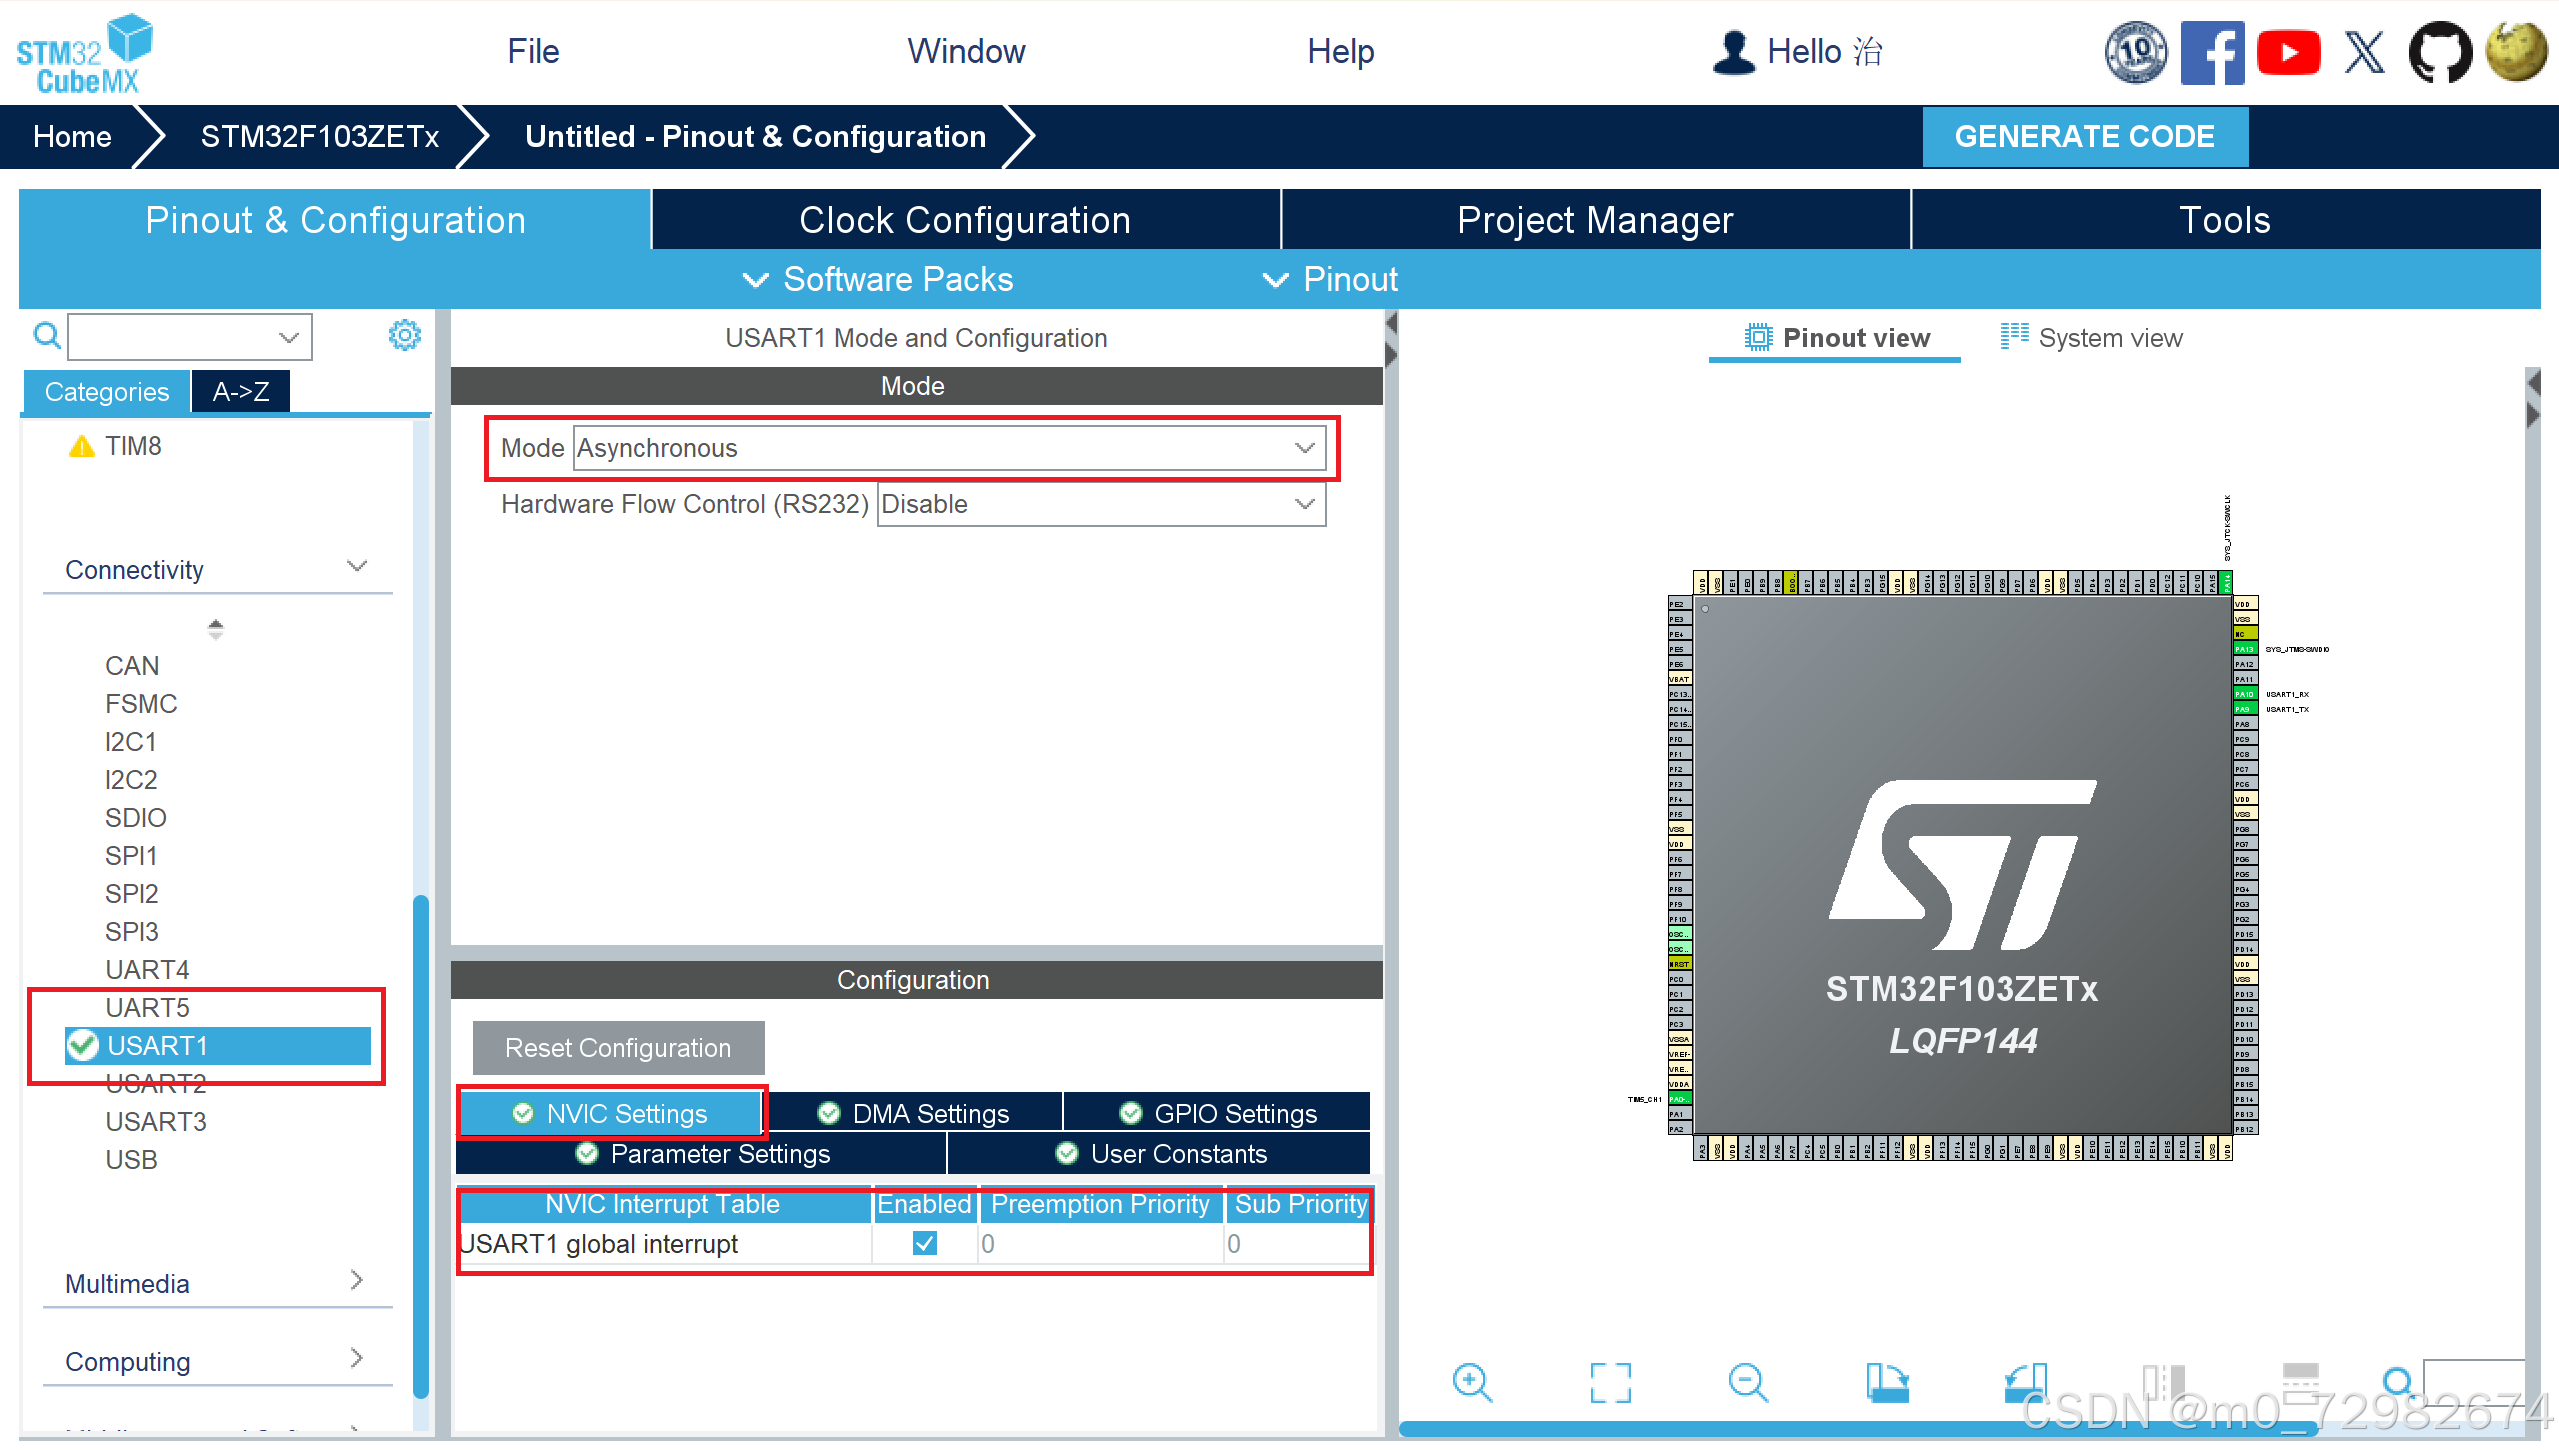Click the NVIC Settings green check icon
This screenshot has height=1454, width=2559.
pos(524,1112)
